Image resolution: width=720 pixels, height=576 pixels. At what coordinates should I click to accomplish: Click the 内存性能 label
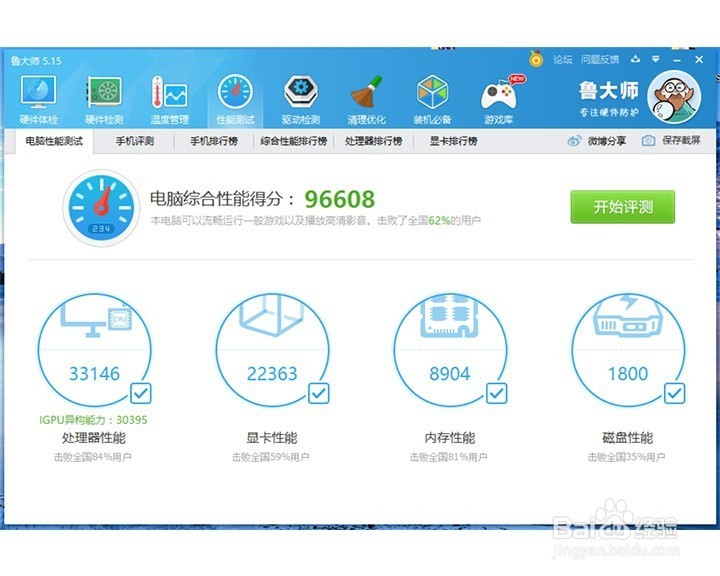[450, 437]
